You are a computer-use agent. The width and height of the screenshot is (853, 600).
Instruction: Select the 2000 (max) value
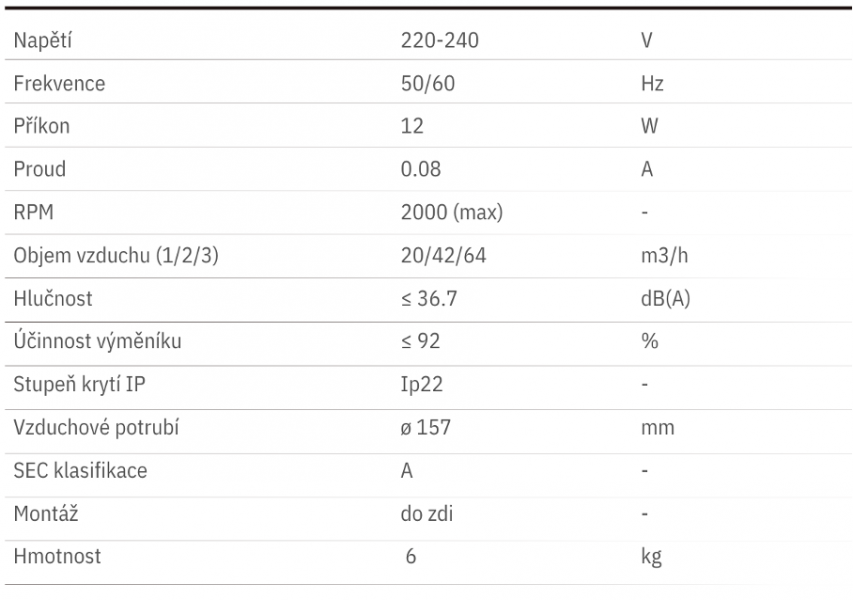click(452, 212)
